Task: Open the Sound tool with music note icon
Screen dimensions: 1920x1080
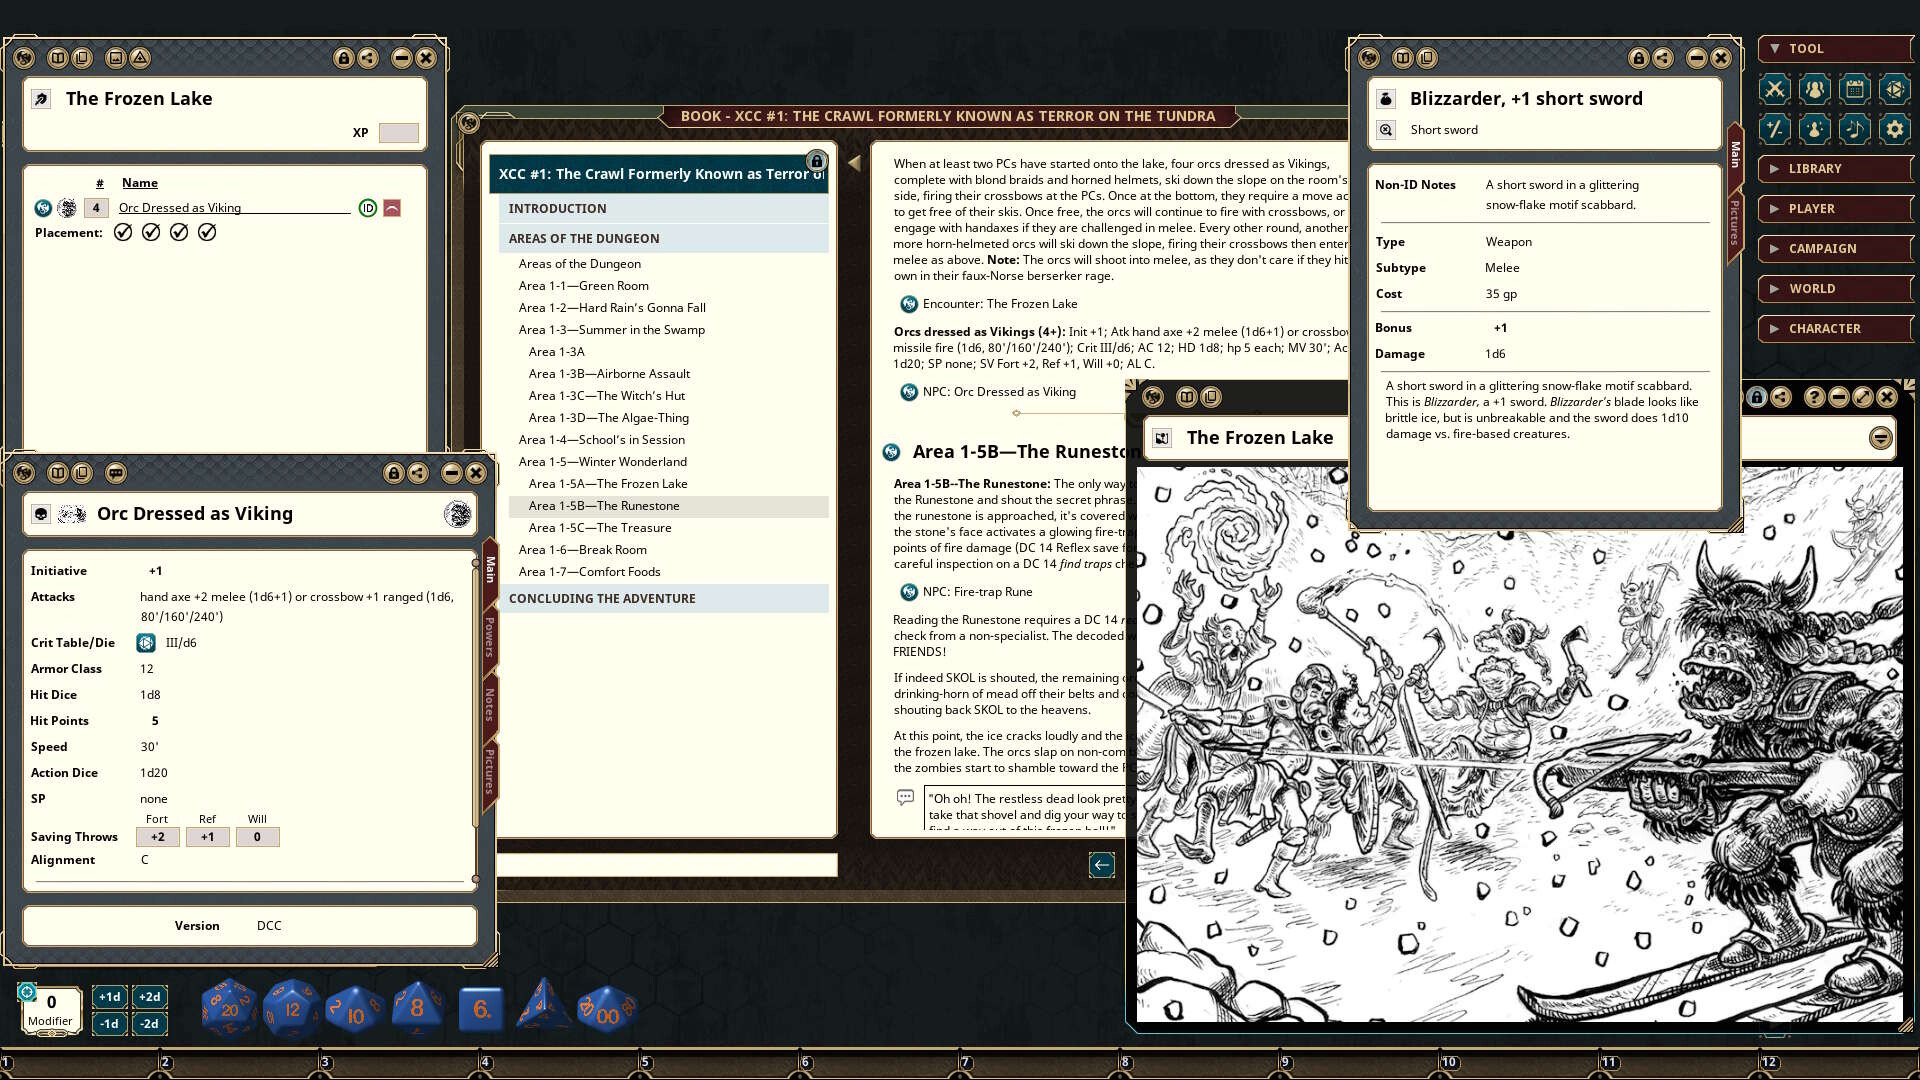Action: 1854,128
